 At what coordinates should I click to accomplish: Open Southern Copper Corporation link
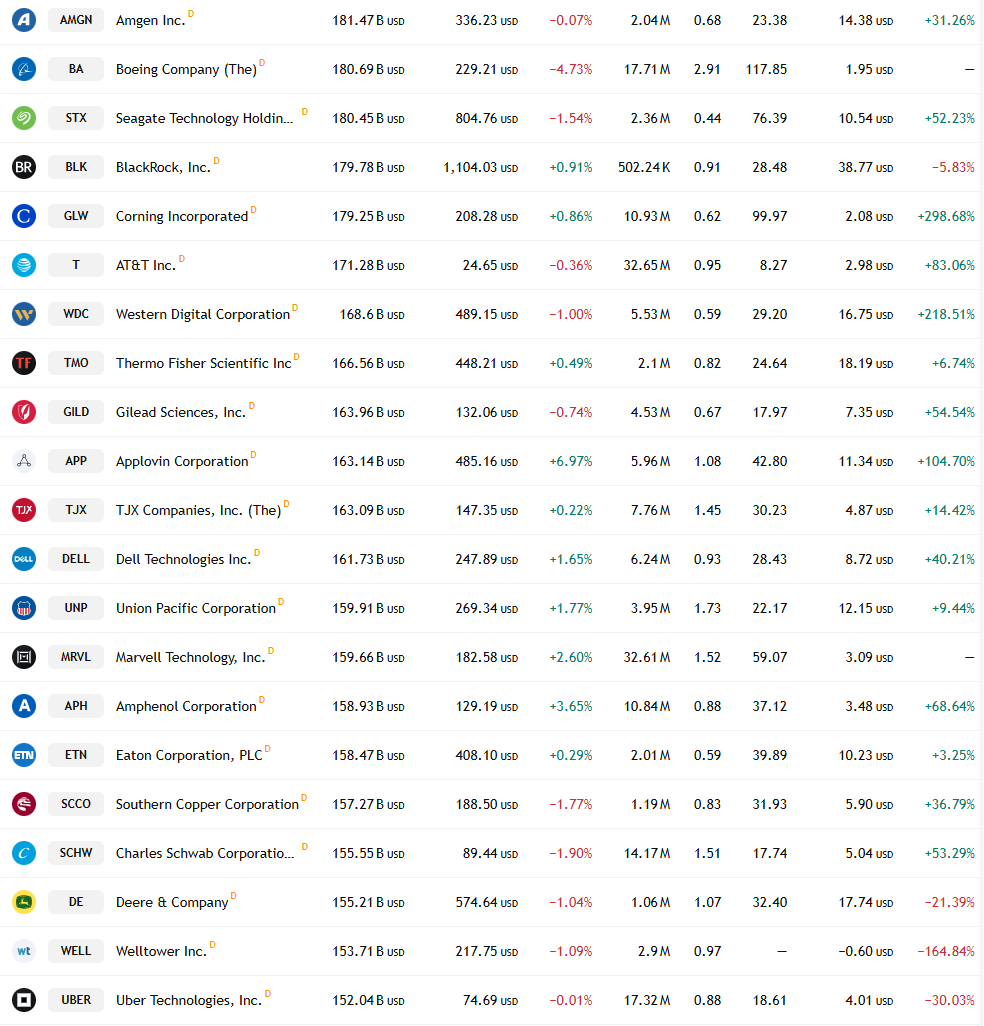(207, 804)
